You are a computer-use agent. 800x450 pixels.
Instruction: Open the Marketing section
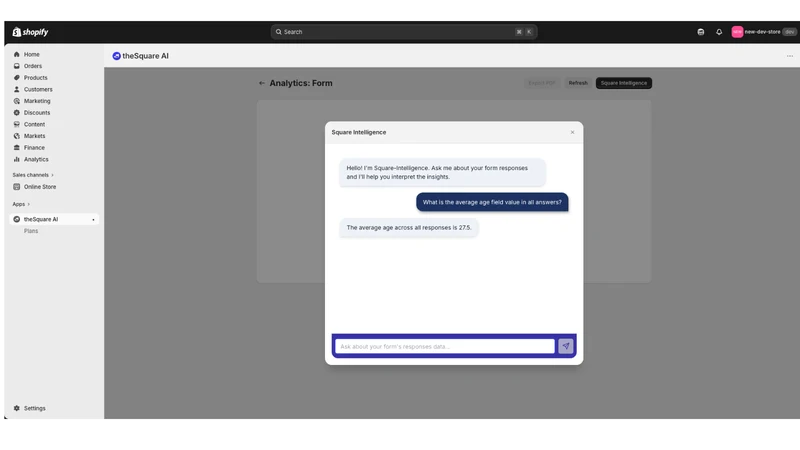coord(37,101)
